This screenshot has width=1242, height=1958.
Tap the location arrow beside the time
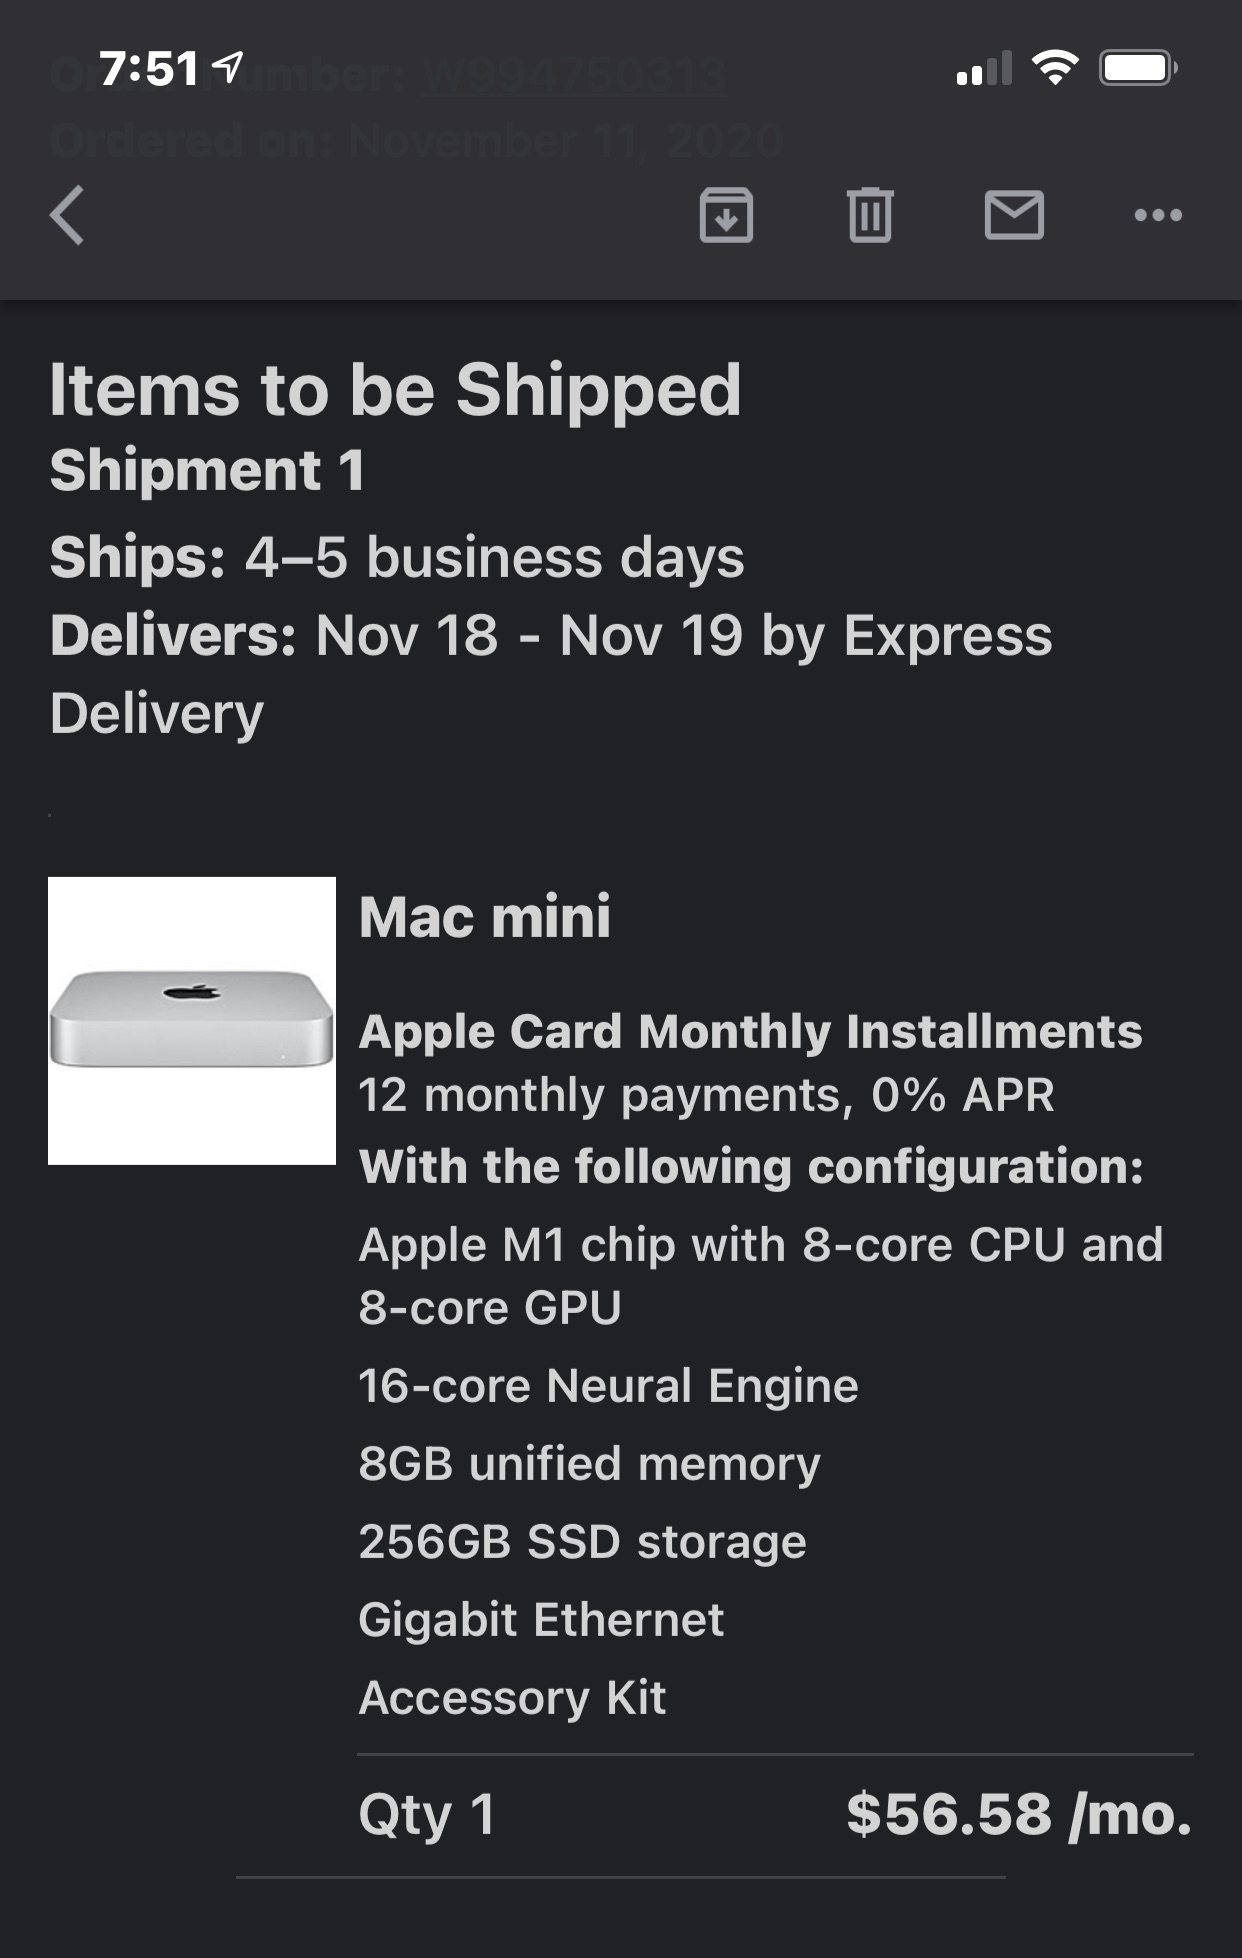point(229,67)
